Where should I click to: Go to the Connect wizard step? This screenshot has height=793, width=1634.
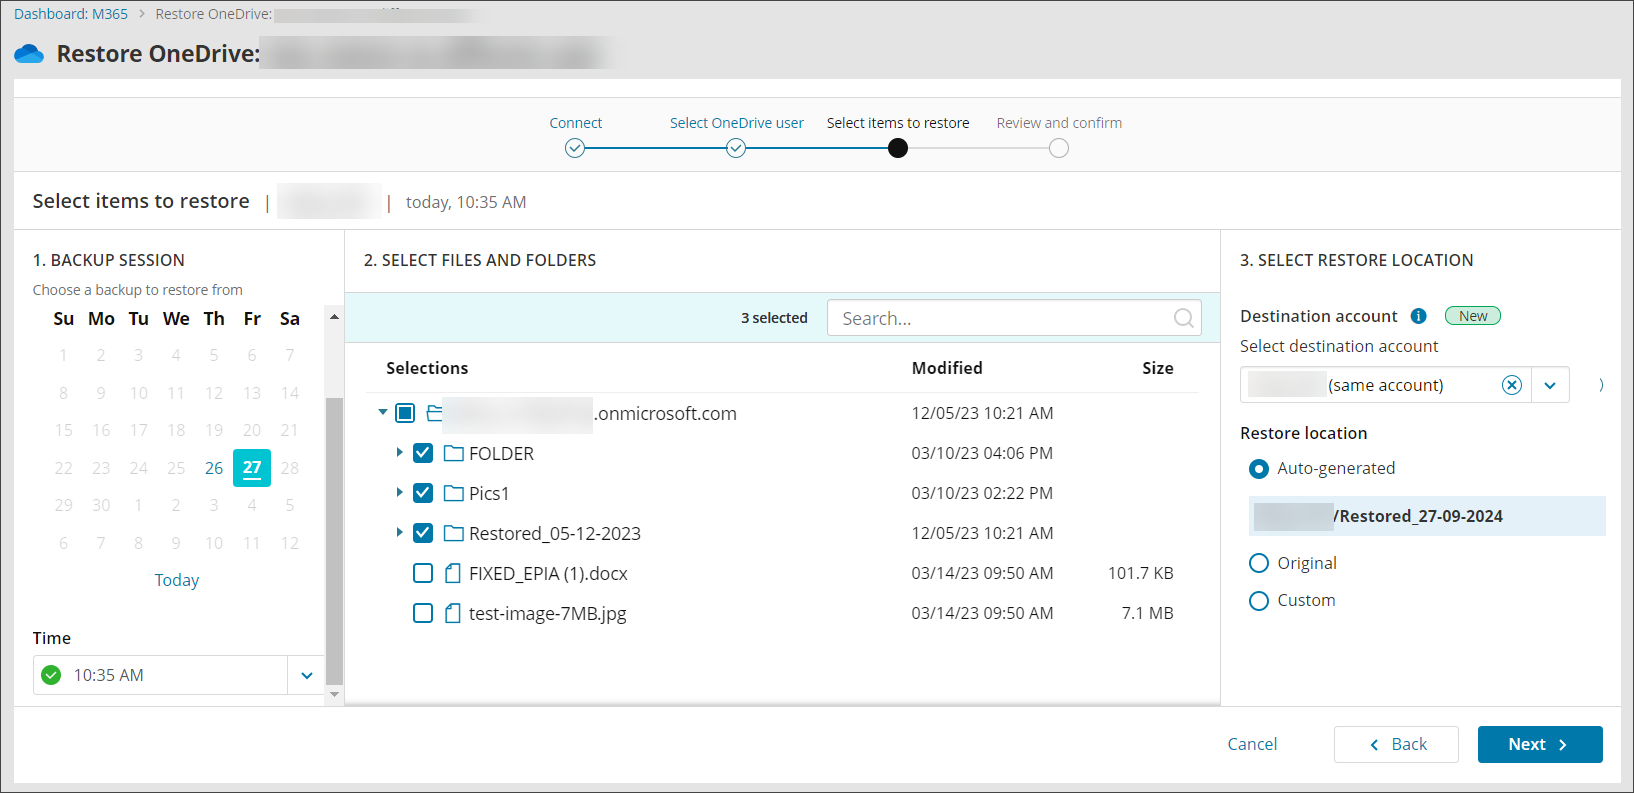pos(575,148)
